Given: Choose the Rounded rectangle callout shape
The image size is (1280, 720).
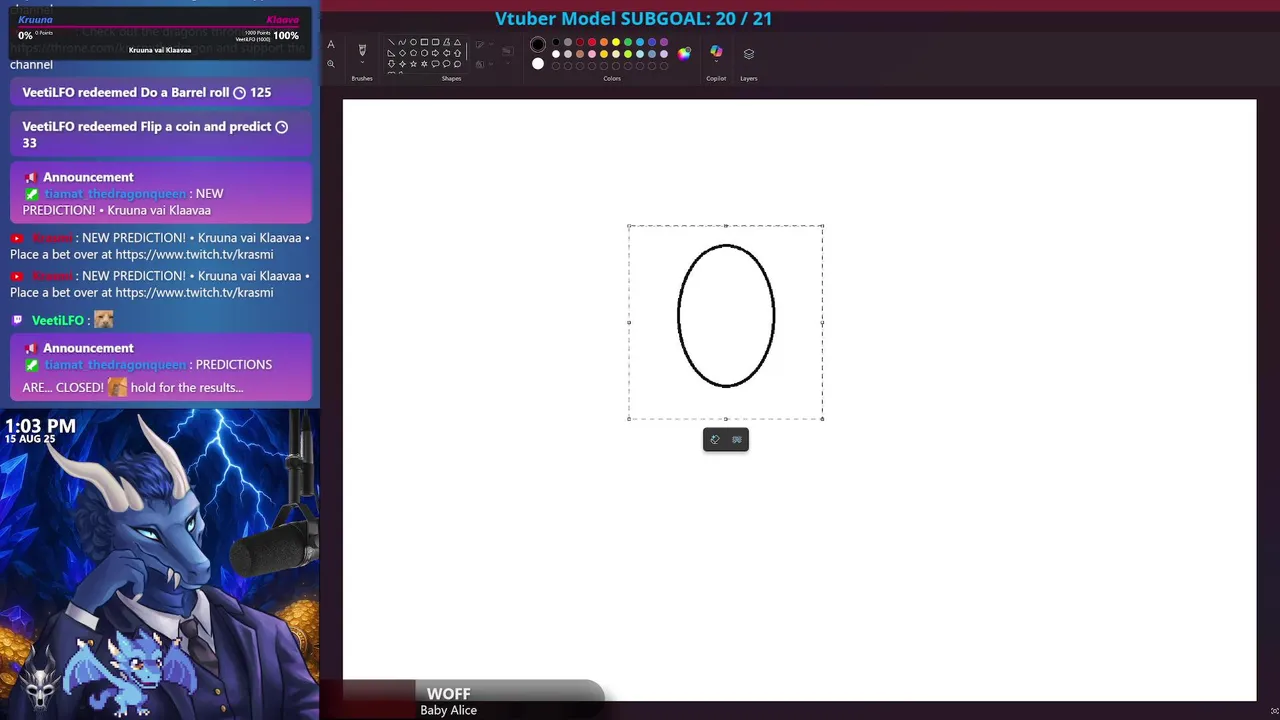Looking at the screenshot, I should (435, 64).
